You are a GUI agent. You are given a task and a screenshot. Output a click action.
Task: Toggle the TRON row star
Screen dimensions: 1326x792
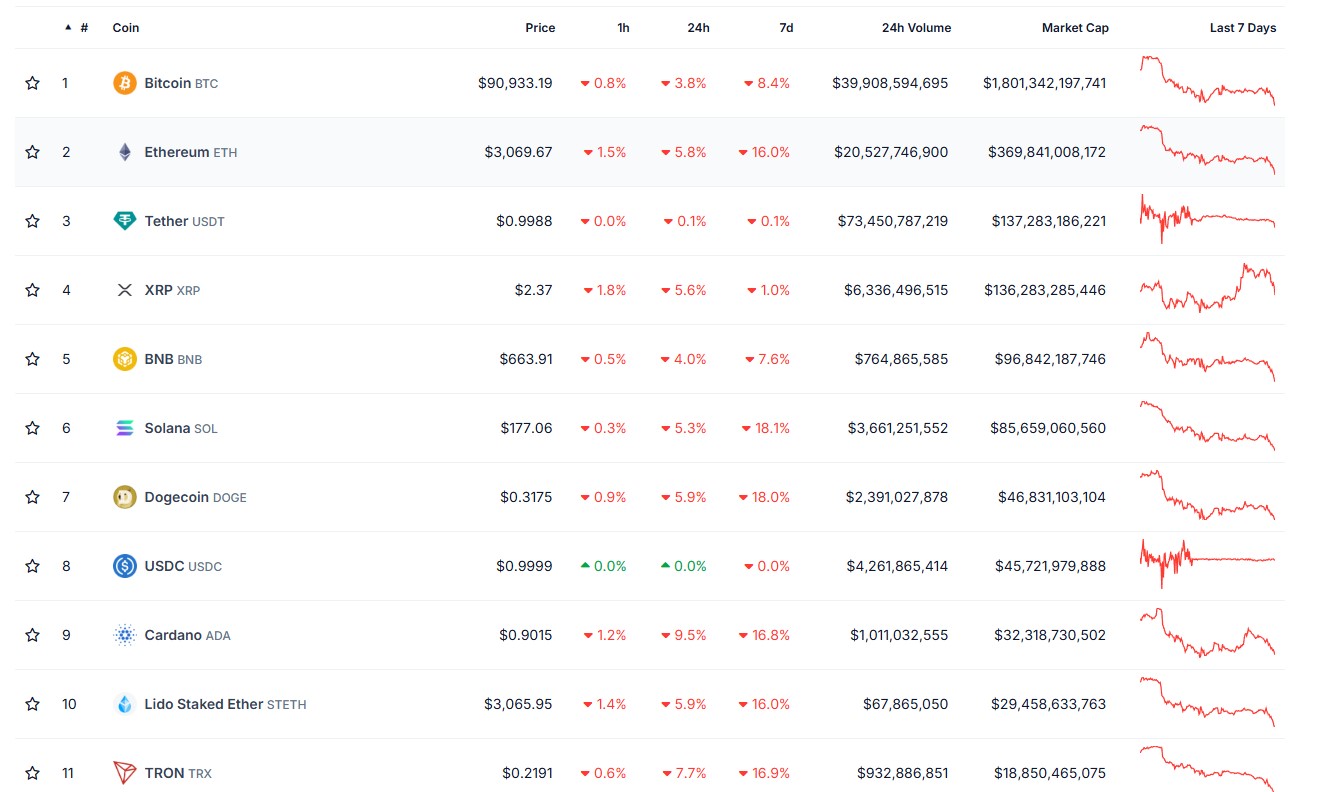(33, 773)
